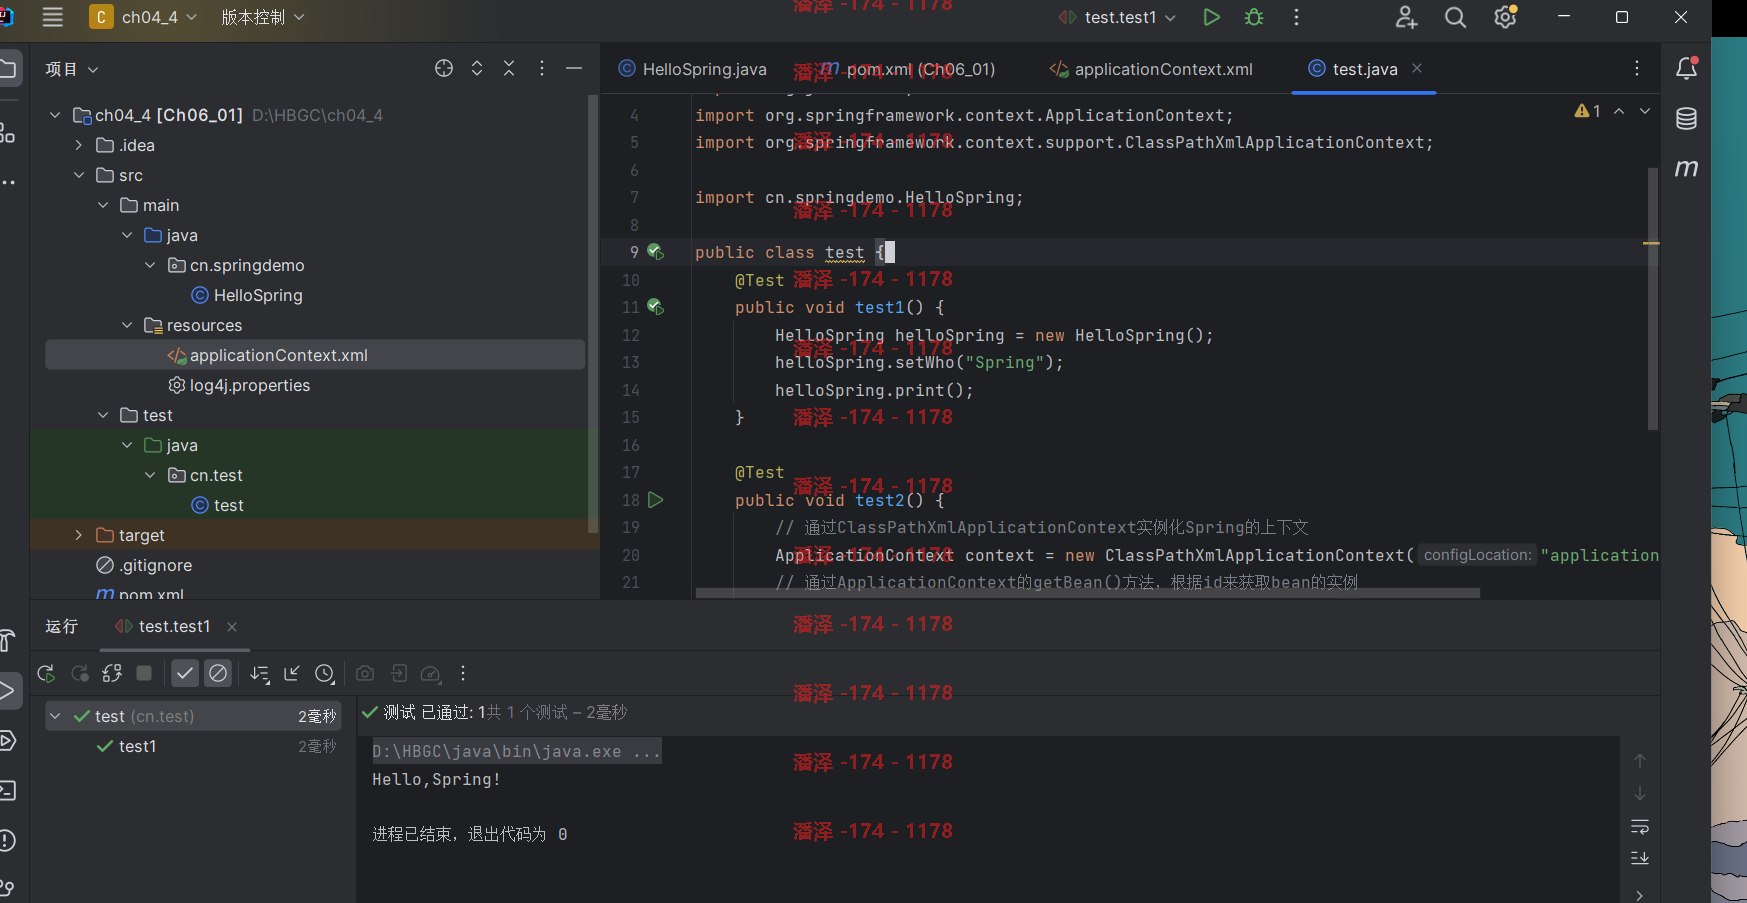Click the editor vertical scrollbar
The image size is (1747, 903).
(x=1653, y=299)
